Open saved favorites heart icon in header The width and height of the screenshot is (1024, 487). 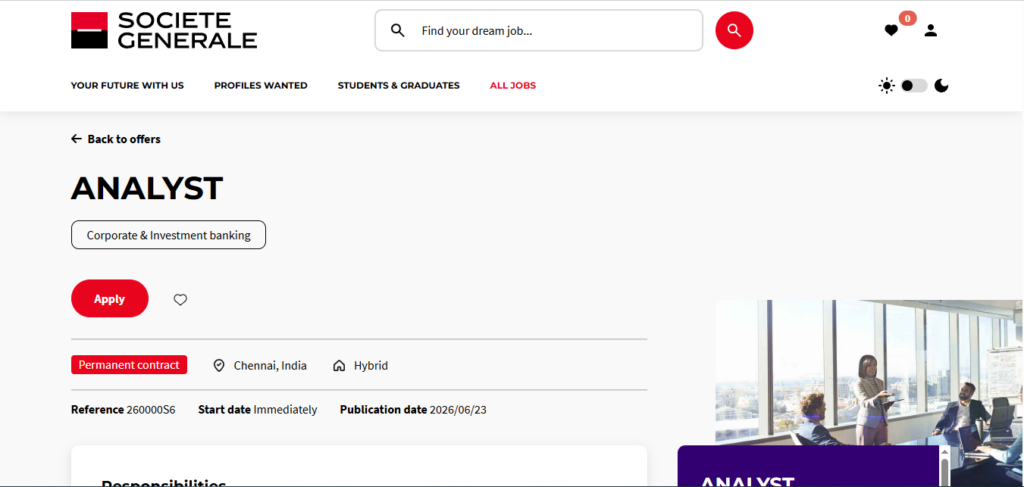891,30
